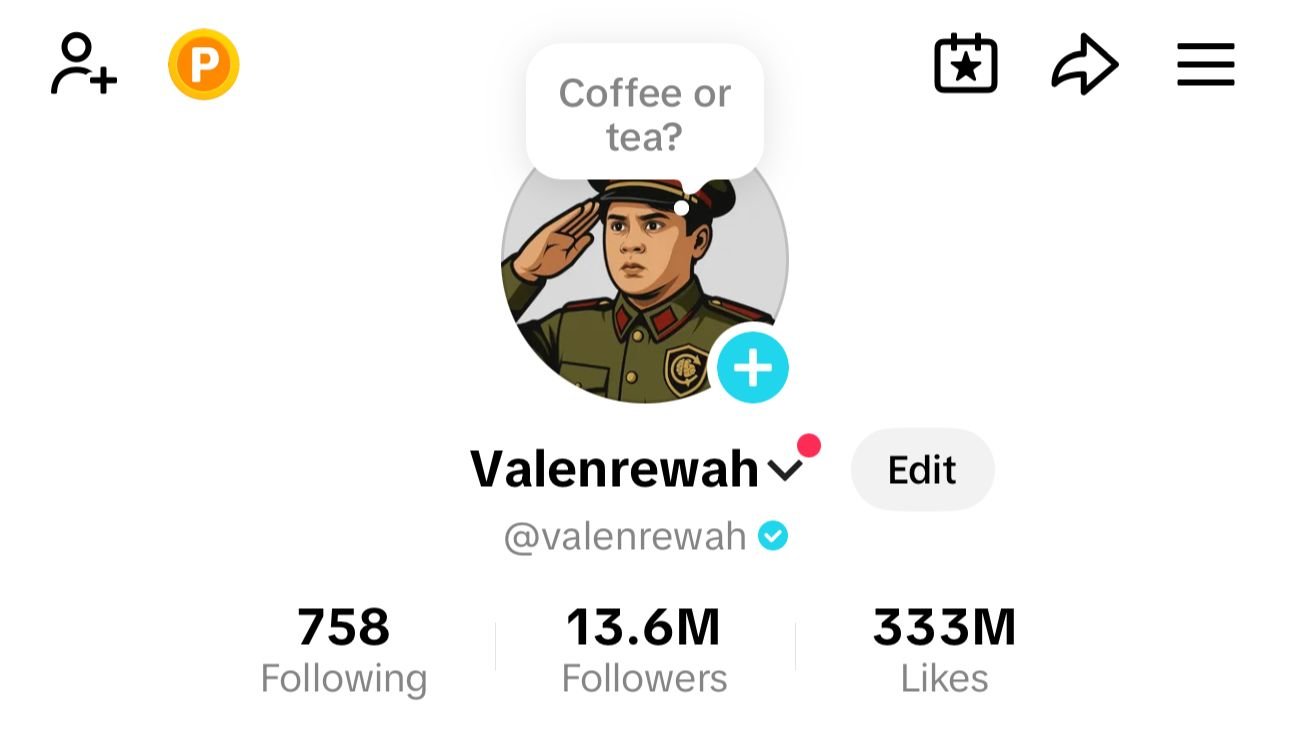Click the Edit profile button
Image resolution: width=1290 pixels, height=730 pixels.
coord(922,470)
